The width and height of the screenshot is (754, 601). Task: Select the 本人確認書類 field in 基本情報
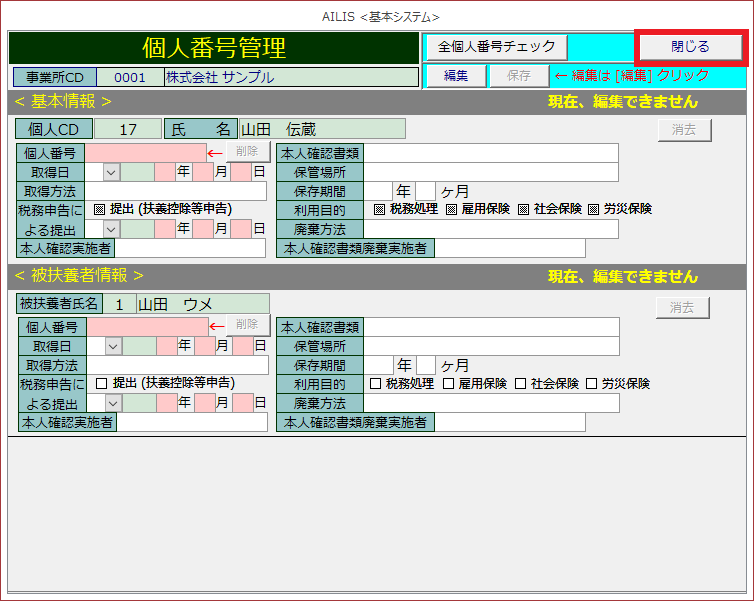pyautogui.click(x=490, y=153)
